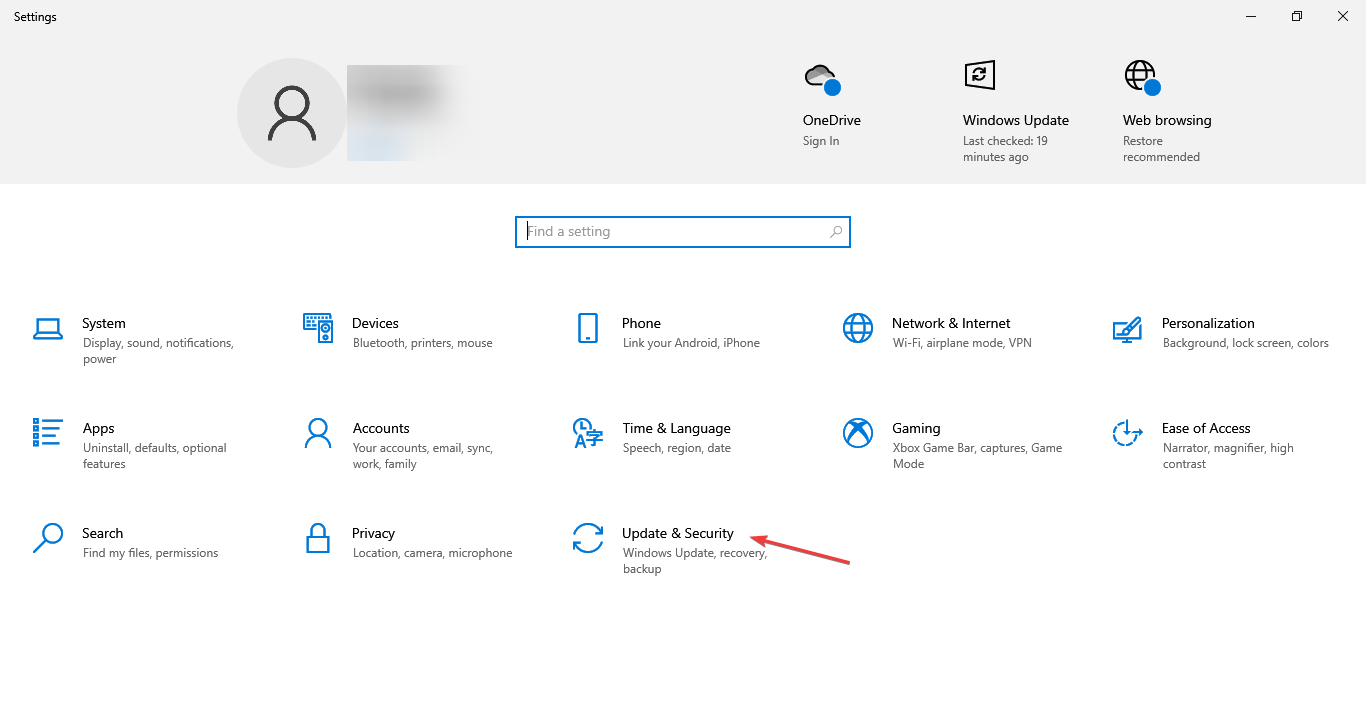Click the Ease of Access icon
Viewport: 1366px width, 728px height.
click(1128, 433)
